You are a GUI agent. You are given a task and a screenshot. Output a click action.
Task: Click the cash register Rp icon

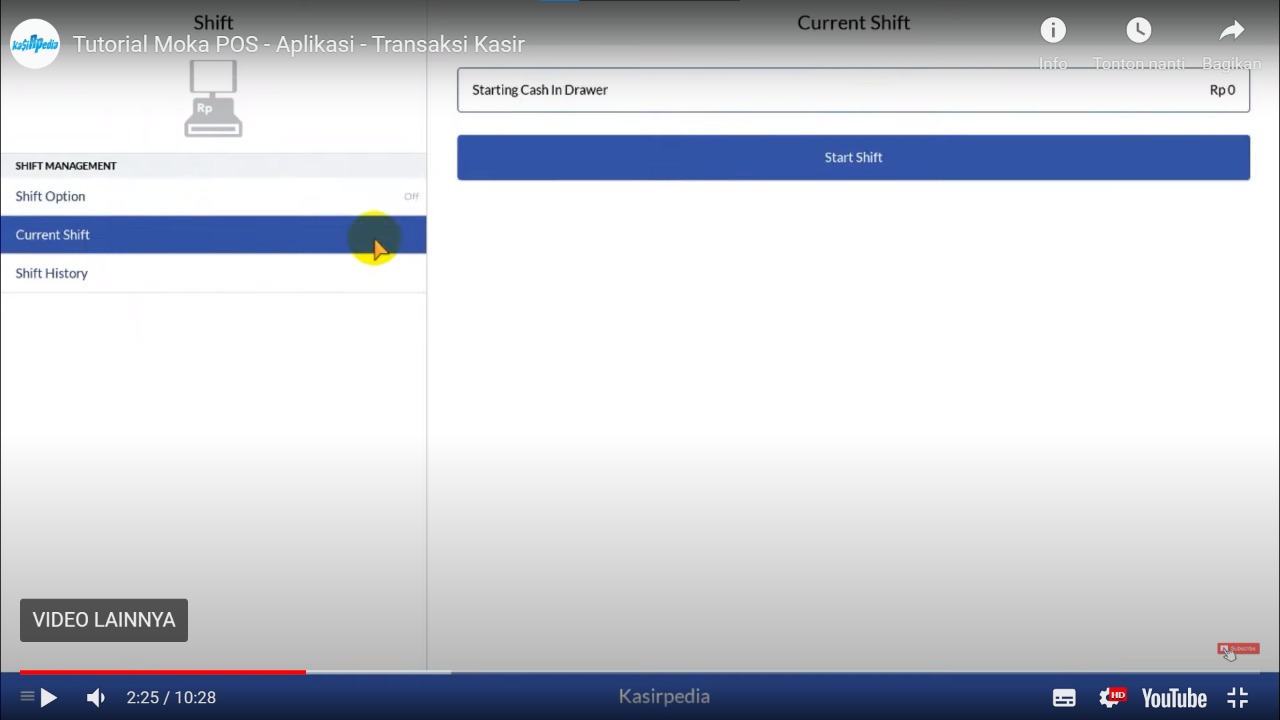213,98
